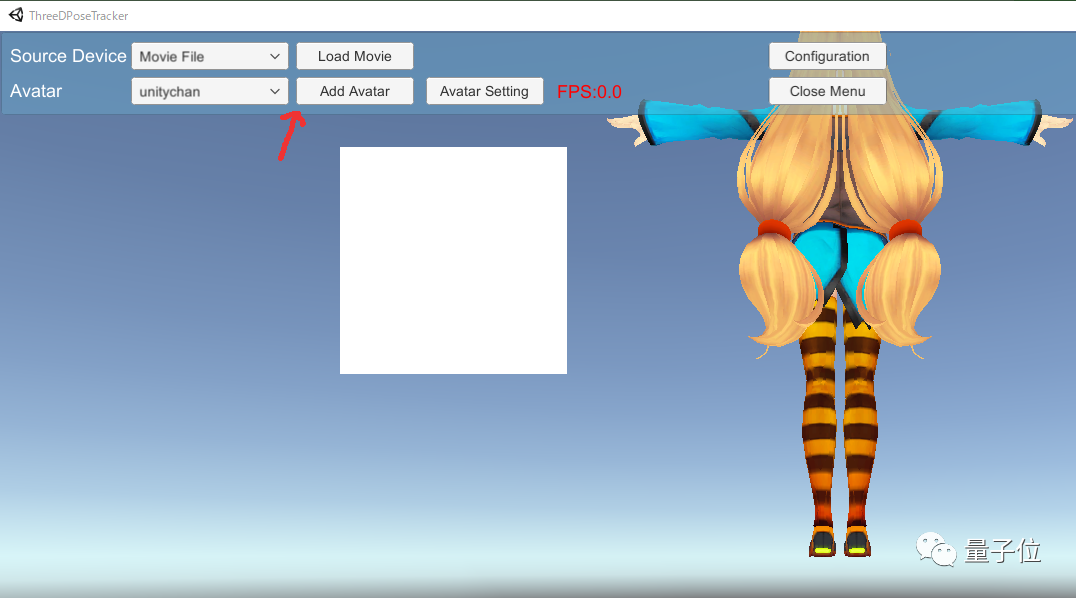Click the Source Device label
Viewport: 1076px width, 598px height.
tap(68, 56)
